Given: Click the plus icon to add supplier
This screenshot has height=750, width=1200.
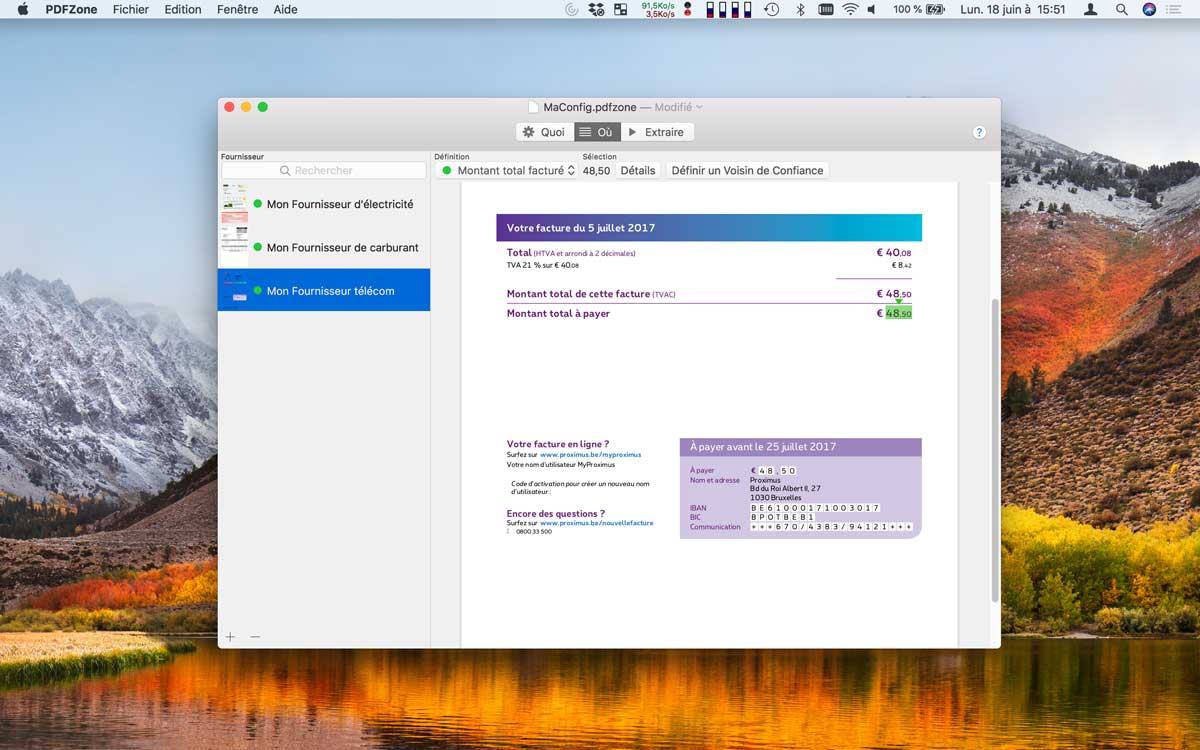Looking at the screenshot, I should tap(230, 637).
